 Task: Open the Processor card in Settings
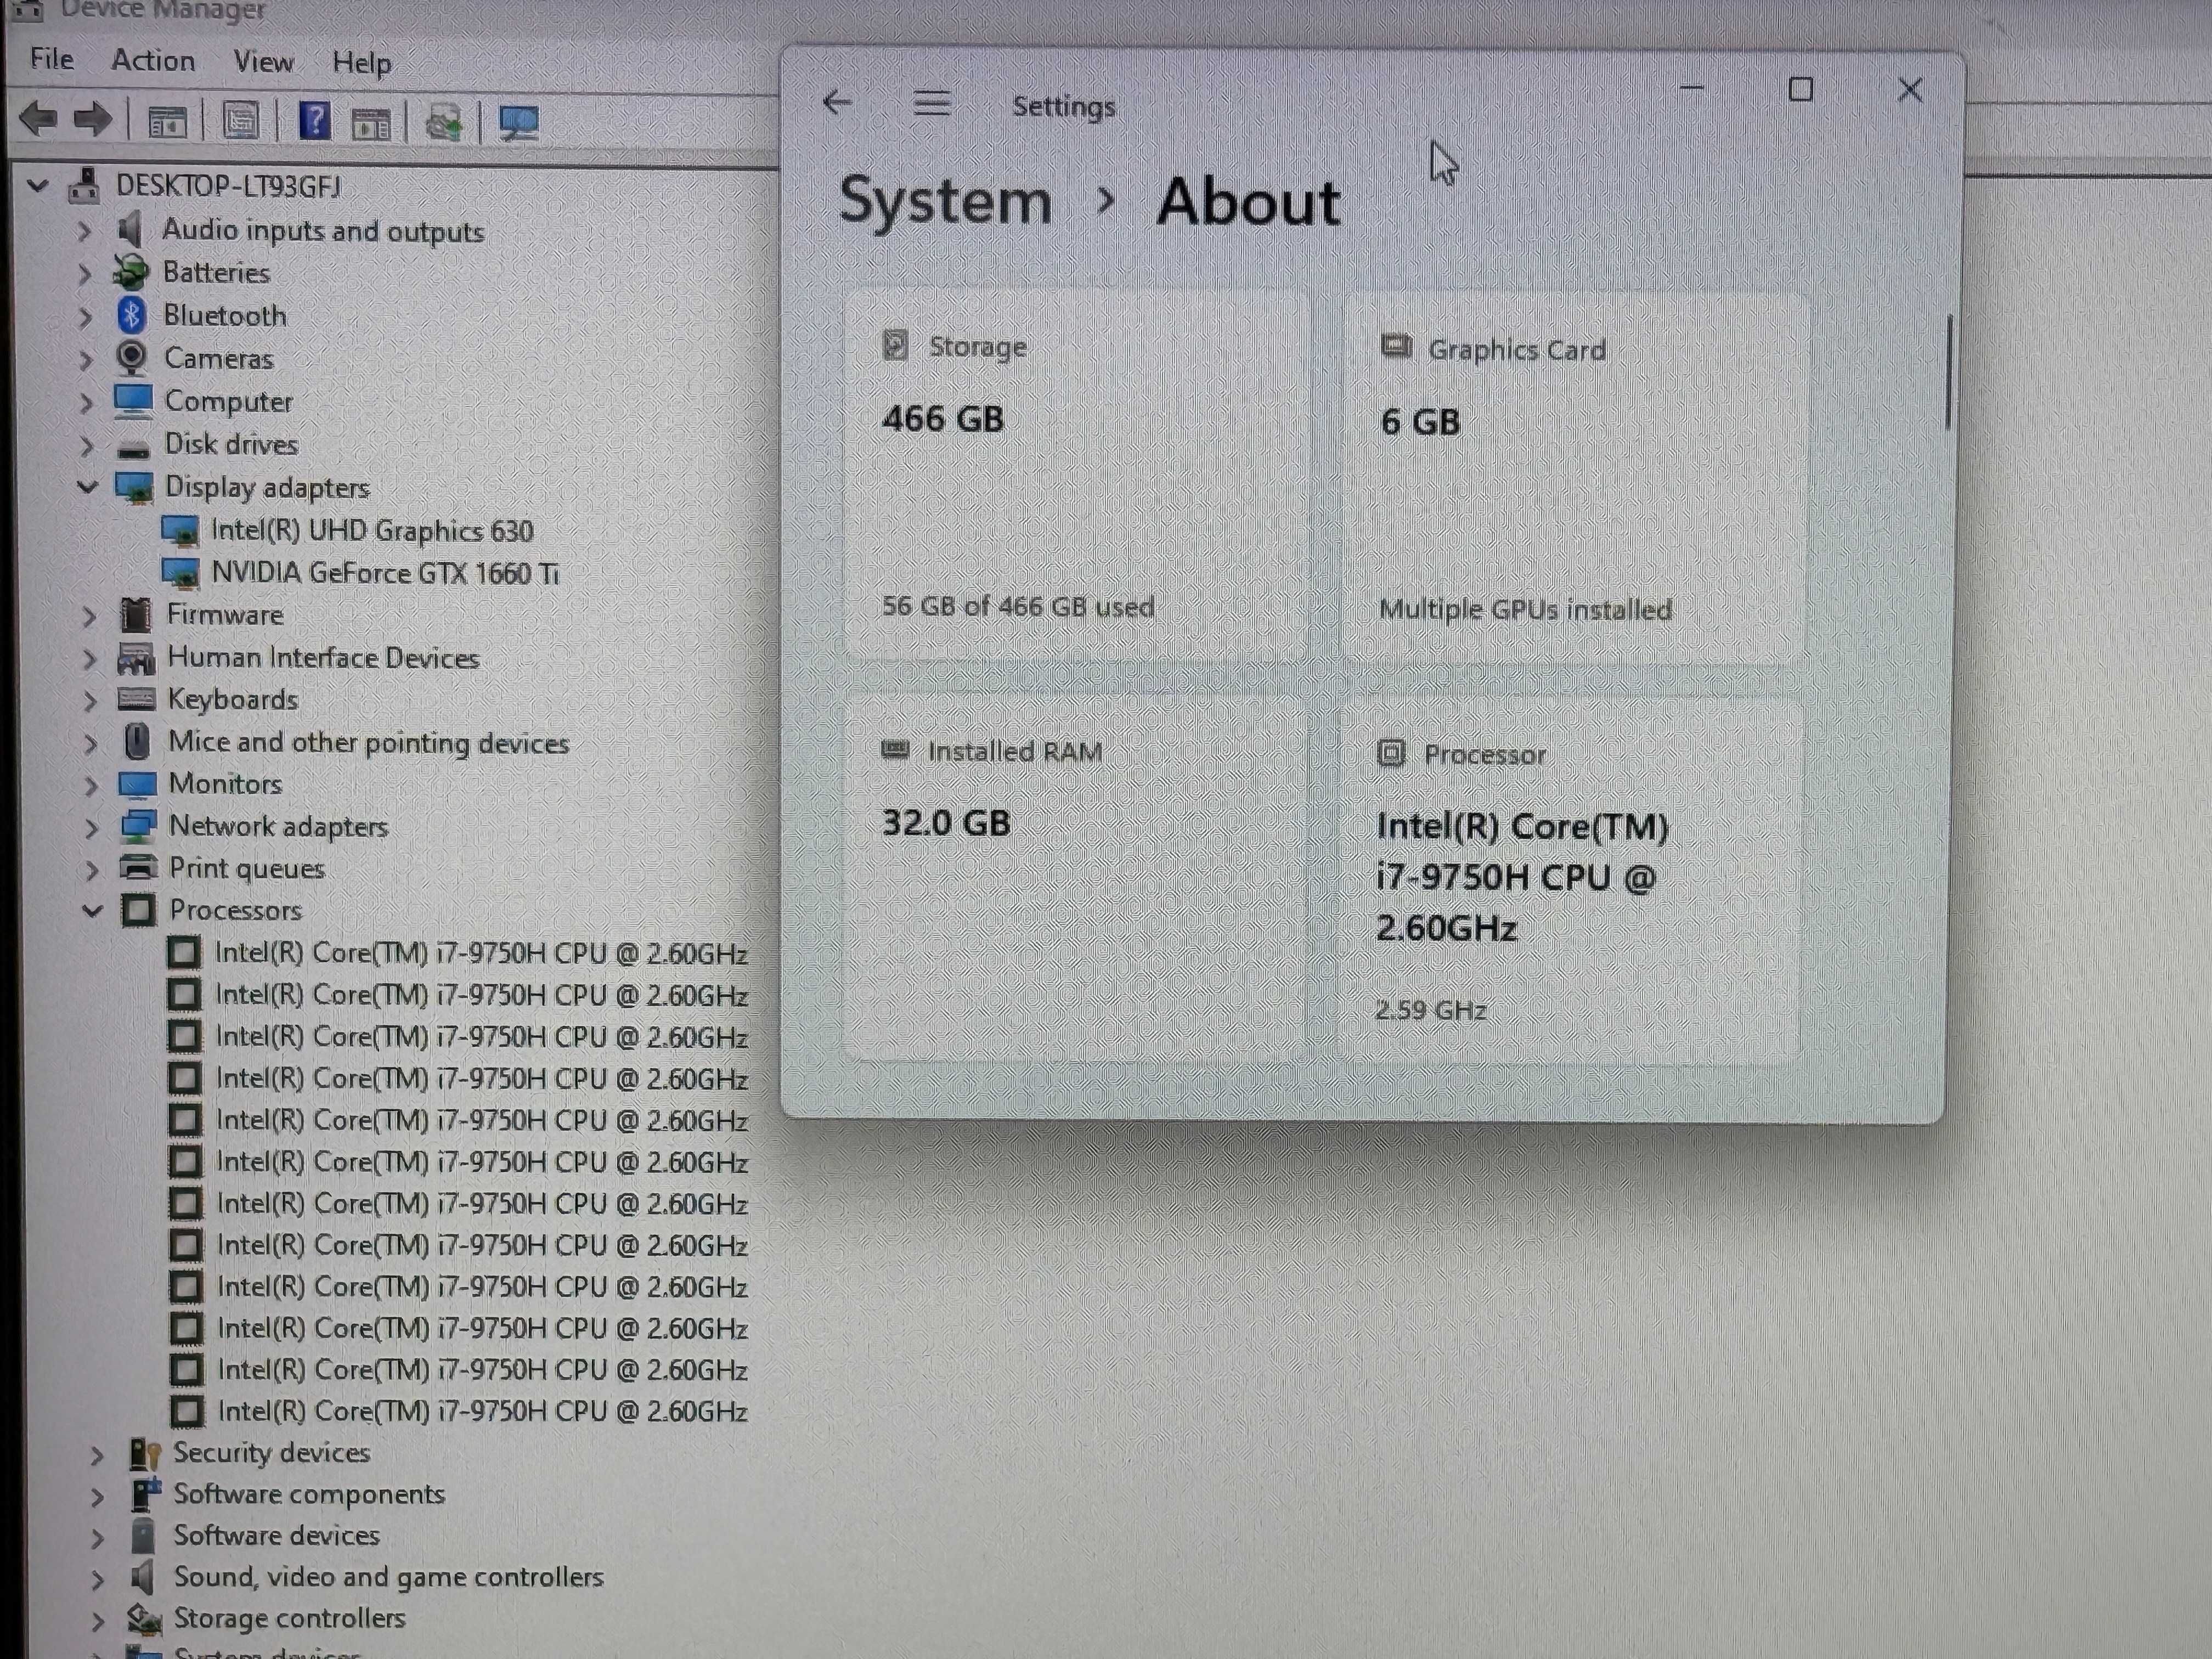[1570, 880]
